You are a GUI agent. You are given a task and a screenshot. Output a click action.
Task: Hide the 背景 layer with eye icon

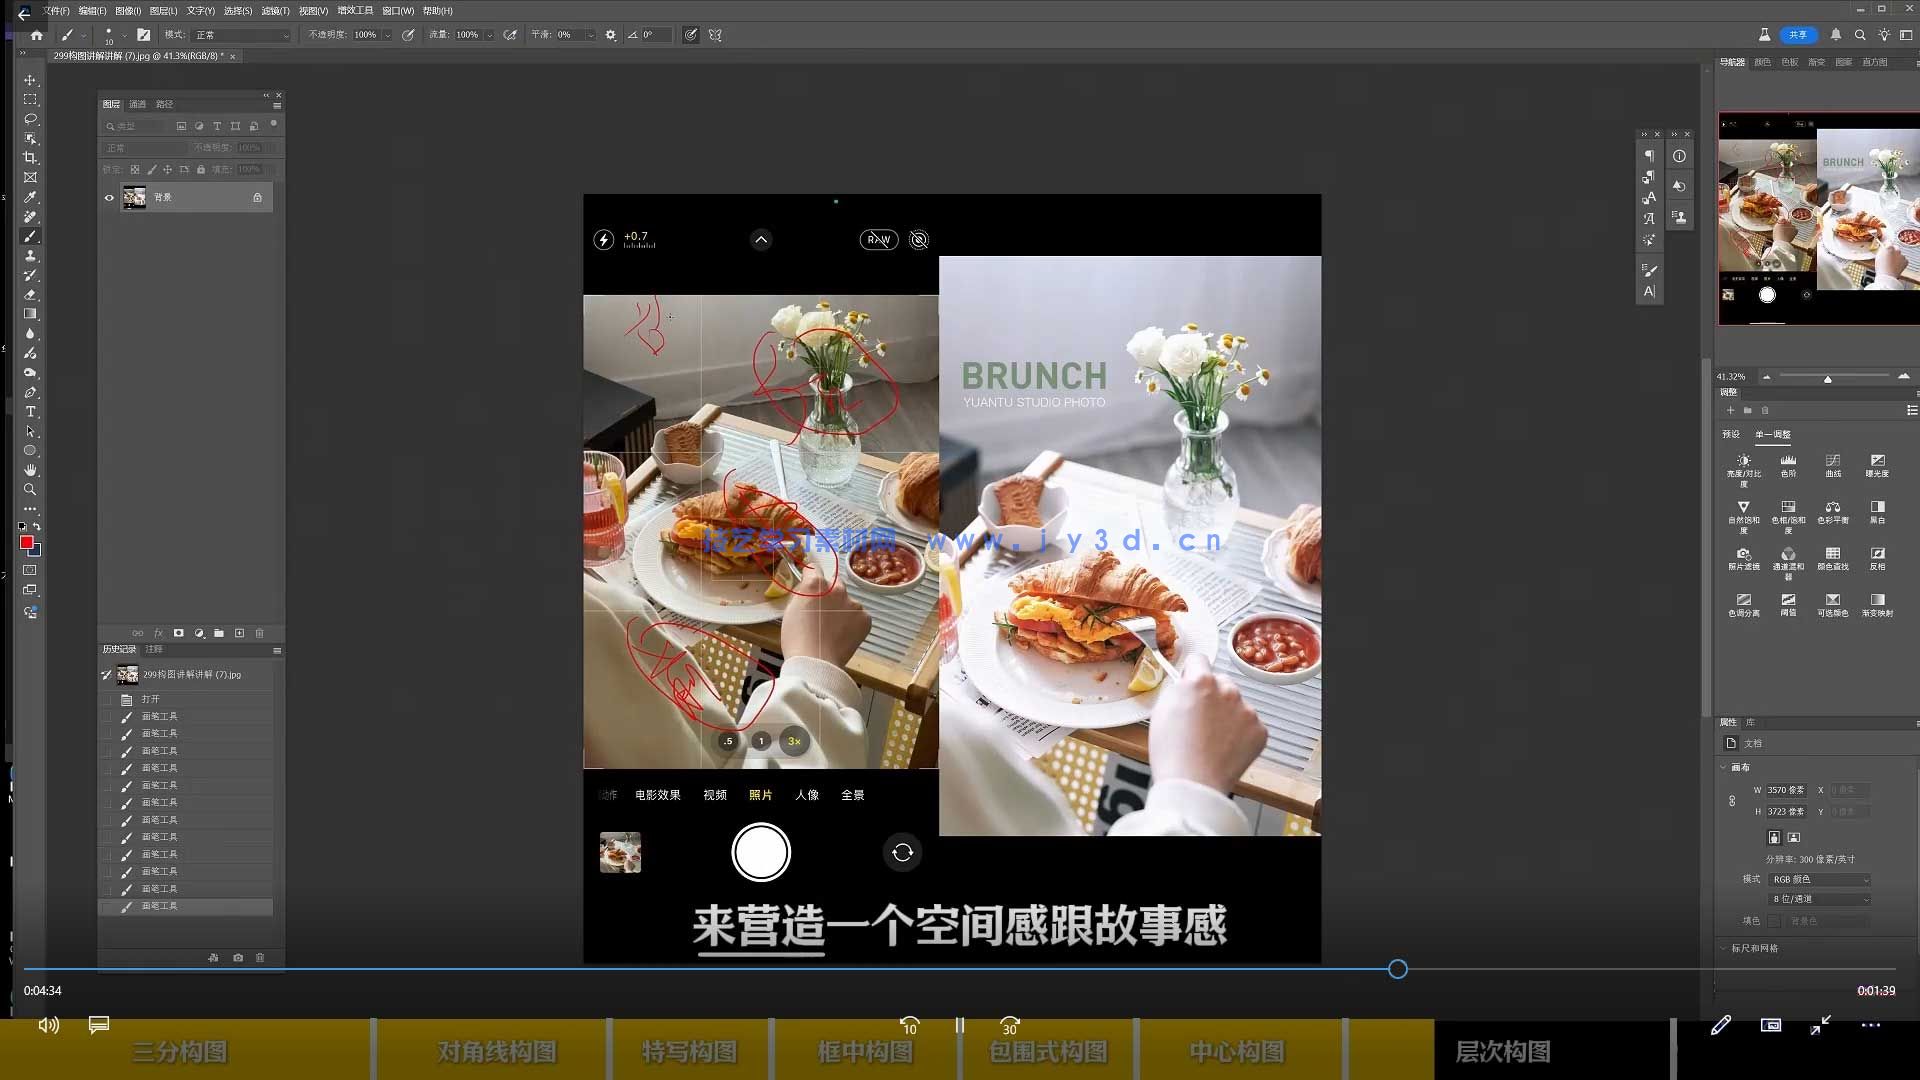(109, 198)
